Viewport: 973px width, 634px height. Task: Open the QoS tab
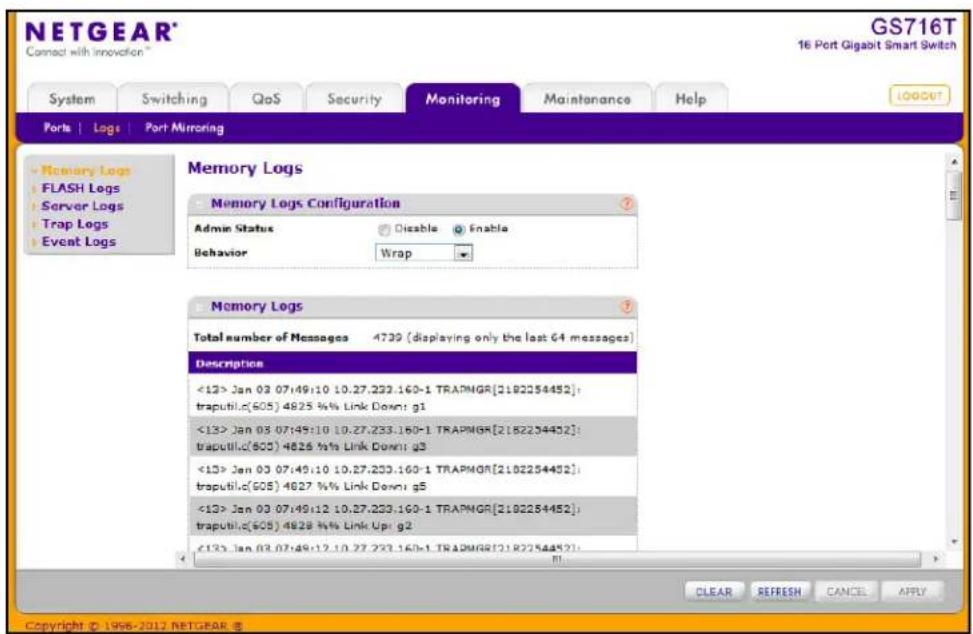[266, 99]
